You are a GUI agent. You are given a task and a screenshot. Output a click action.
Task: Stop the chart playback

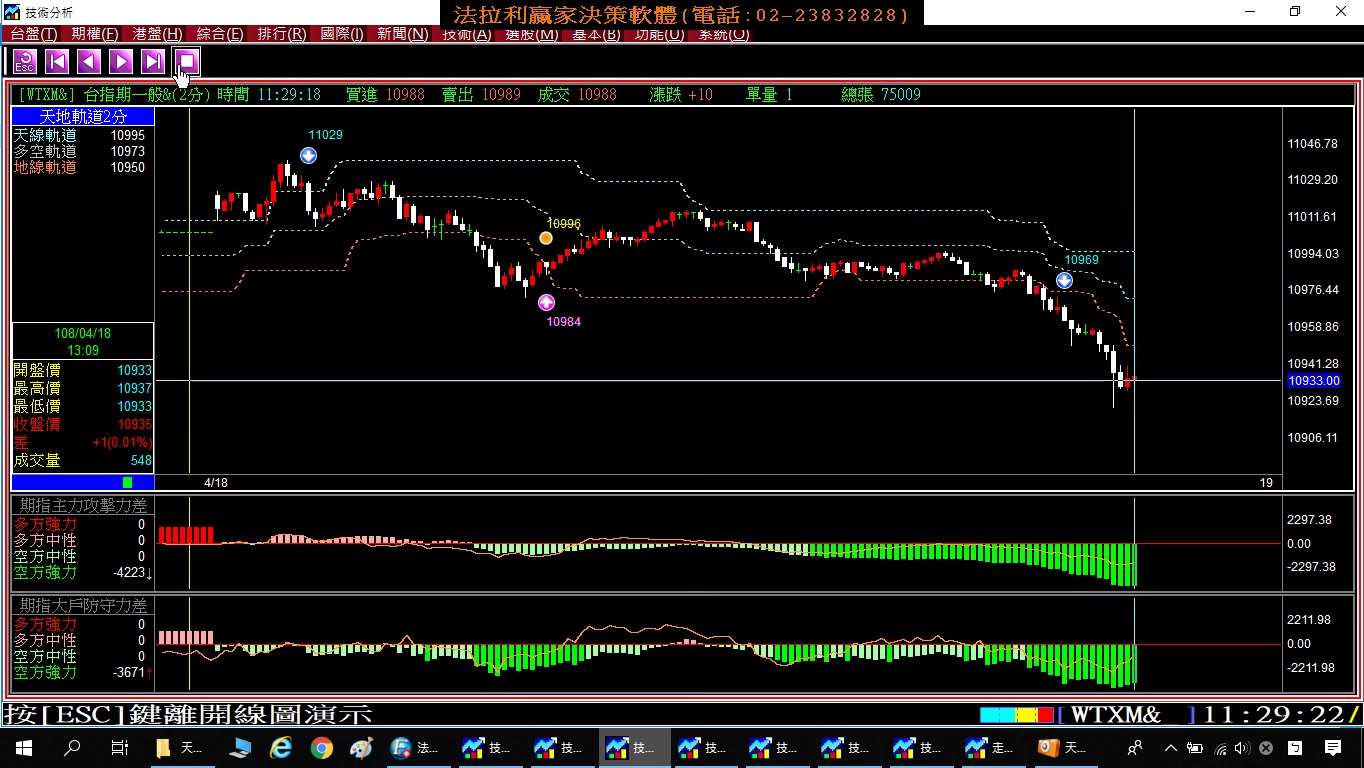(186, 62)
